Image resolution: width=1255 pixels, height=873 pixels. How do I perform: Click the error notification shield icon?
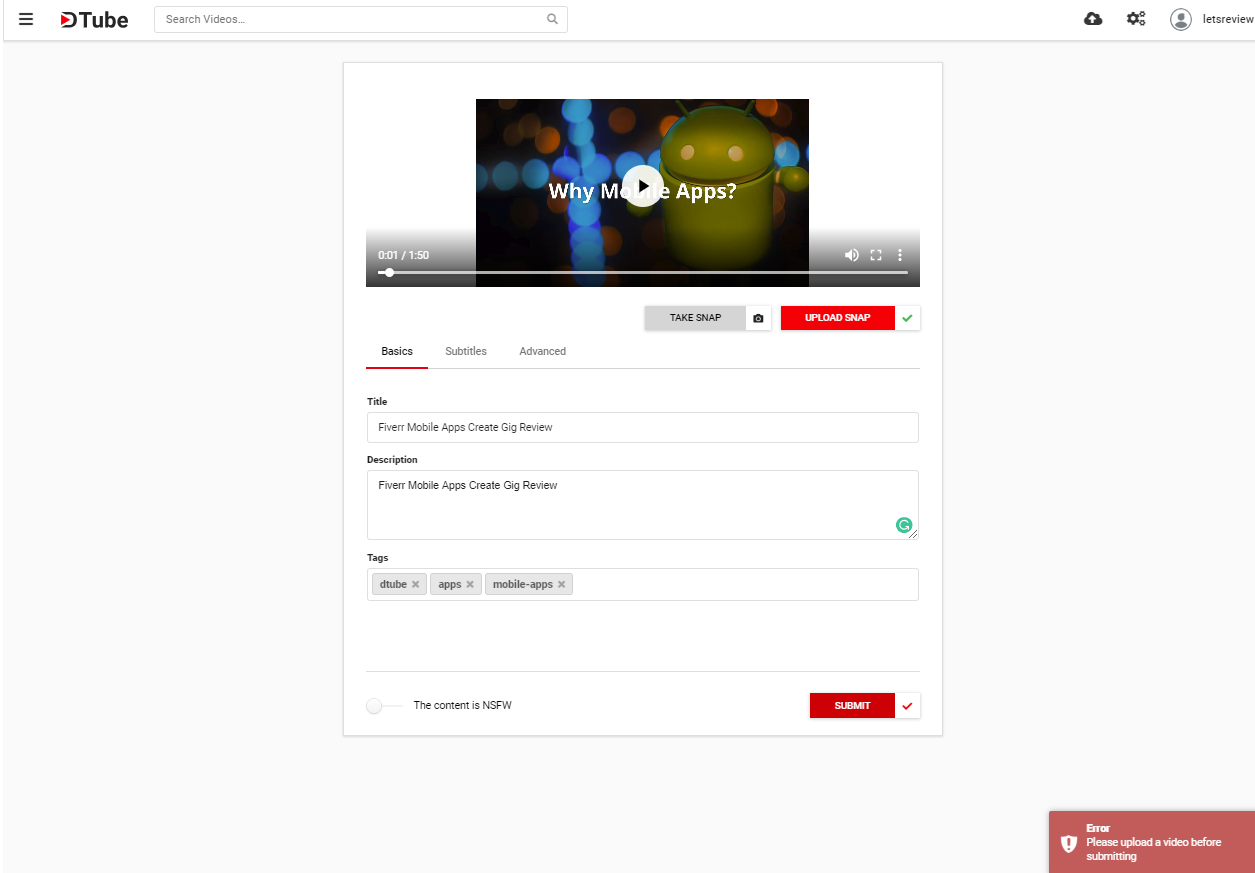[x=1069, y=843]
